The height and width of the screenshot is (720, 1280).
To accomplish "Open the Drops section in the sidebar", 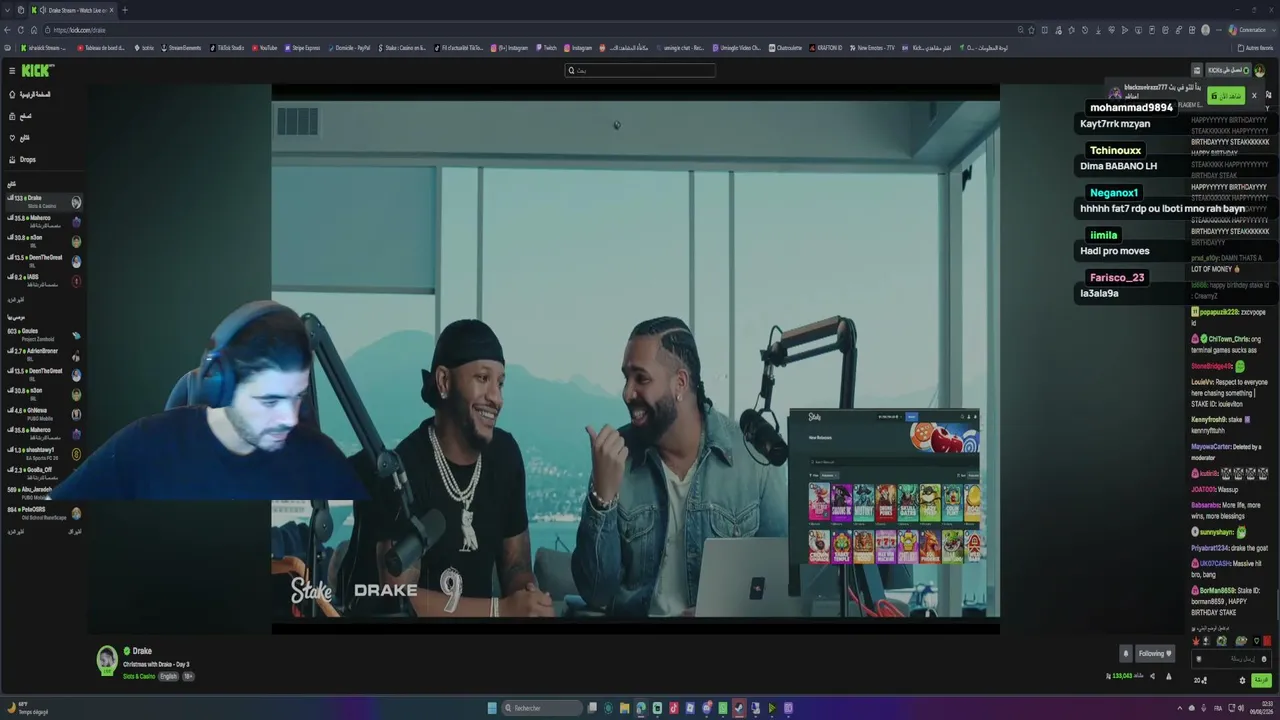I will pyautogui.click(x=22, y=160).
